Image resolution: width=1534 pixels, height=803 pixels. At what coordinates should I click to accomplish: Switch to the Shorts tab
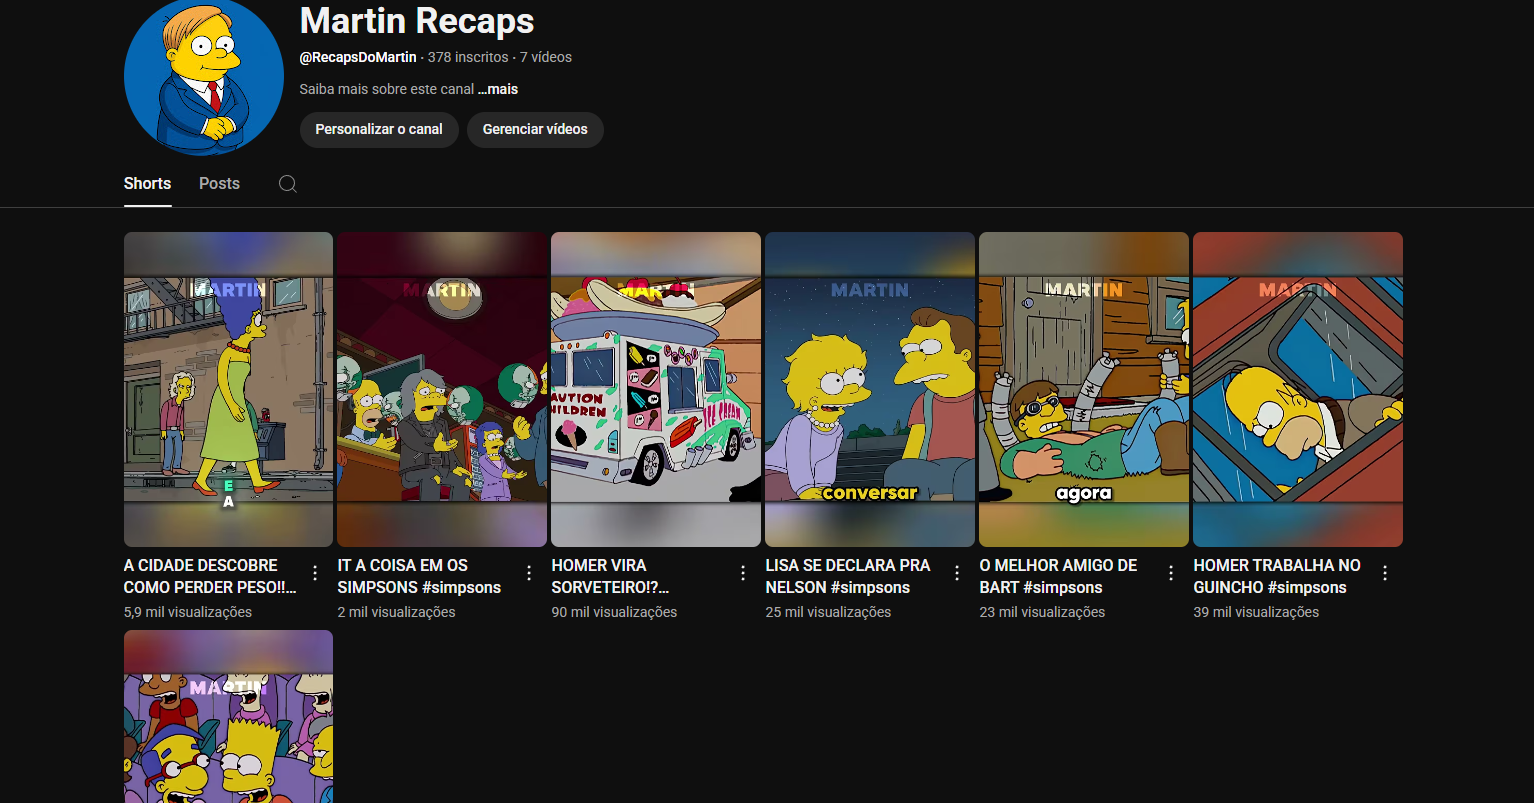(x=147, y=184)
